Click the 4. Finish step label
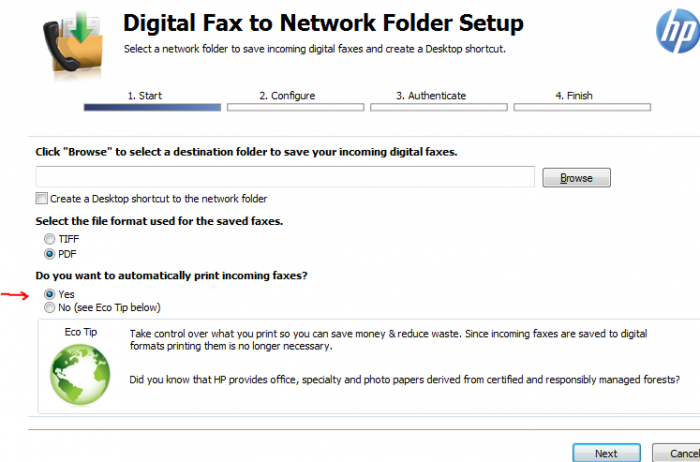This screenshot has height=462, width=700. pyautogui.click(x=574, y=96)
